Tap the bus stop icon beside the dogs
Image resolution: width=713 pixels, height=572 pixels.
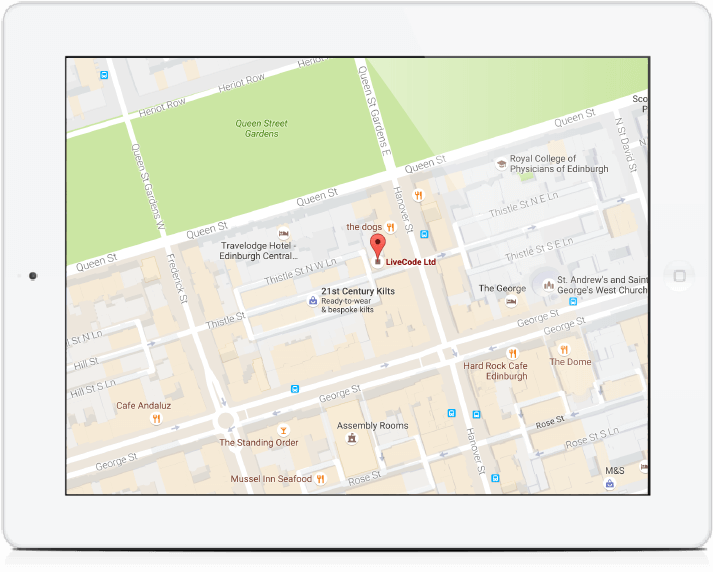pos(424,234)
